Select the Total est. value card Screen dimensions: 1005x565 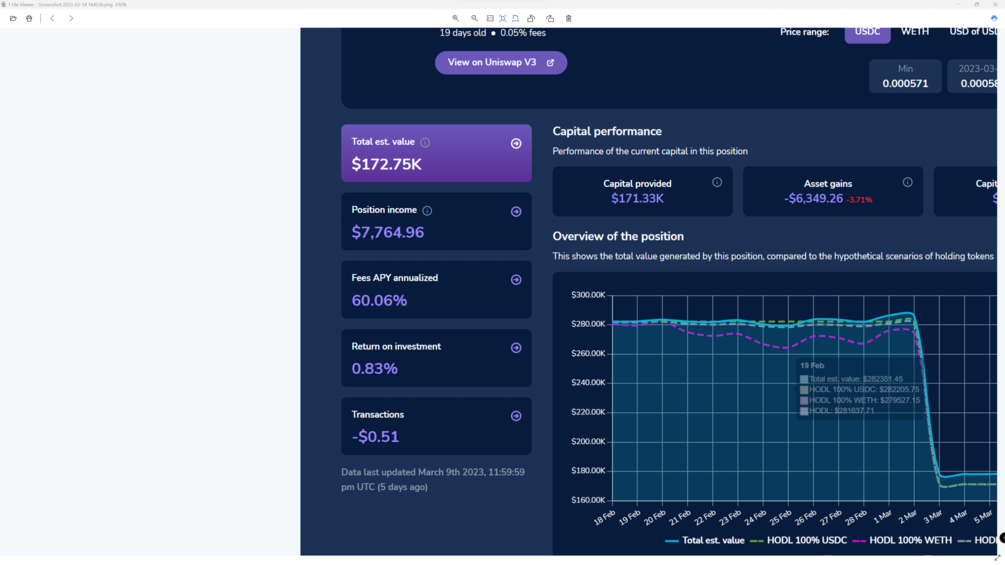coord(436,154)
